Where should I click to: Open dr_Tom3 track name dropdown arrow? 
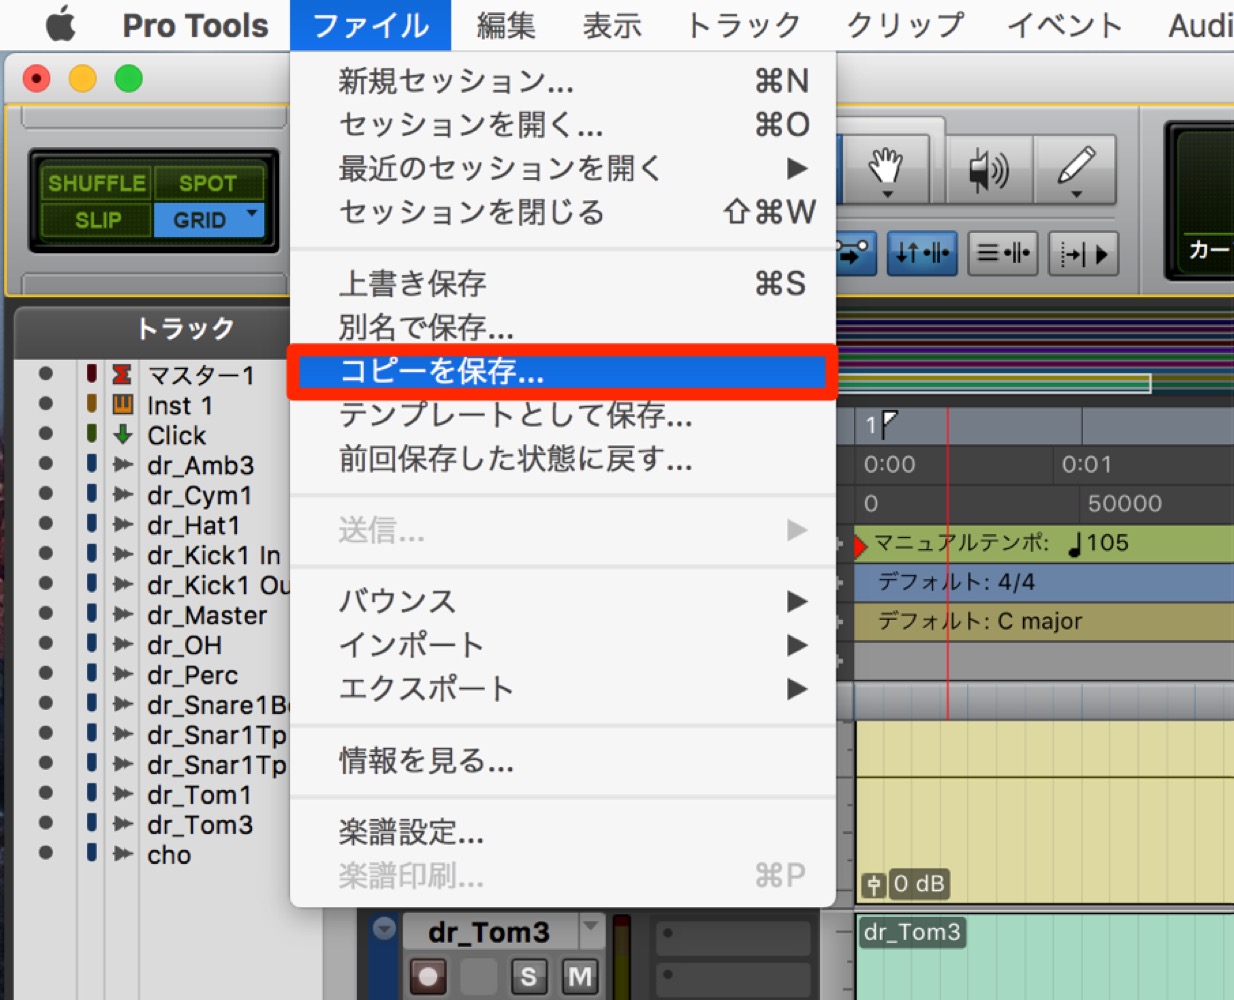(x=591, y=929)
